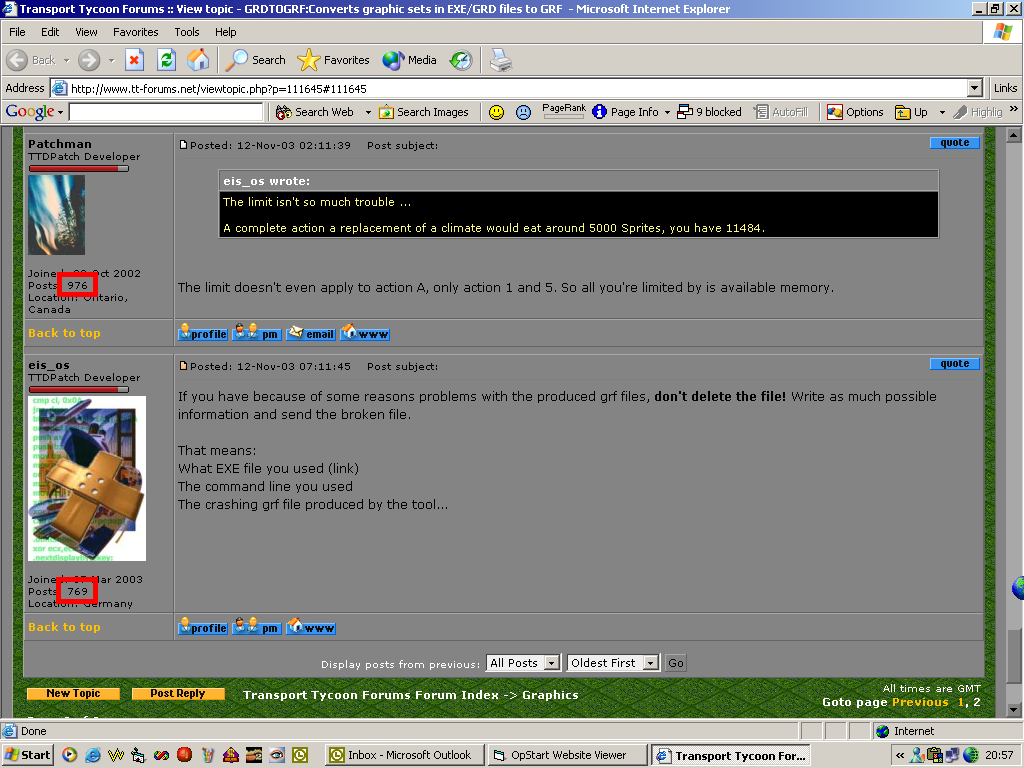Screen dimensions: 1024x768
Task: Click blue sad face vote icon
Action: [x=523, y=112]
